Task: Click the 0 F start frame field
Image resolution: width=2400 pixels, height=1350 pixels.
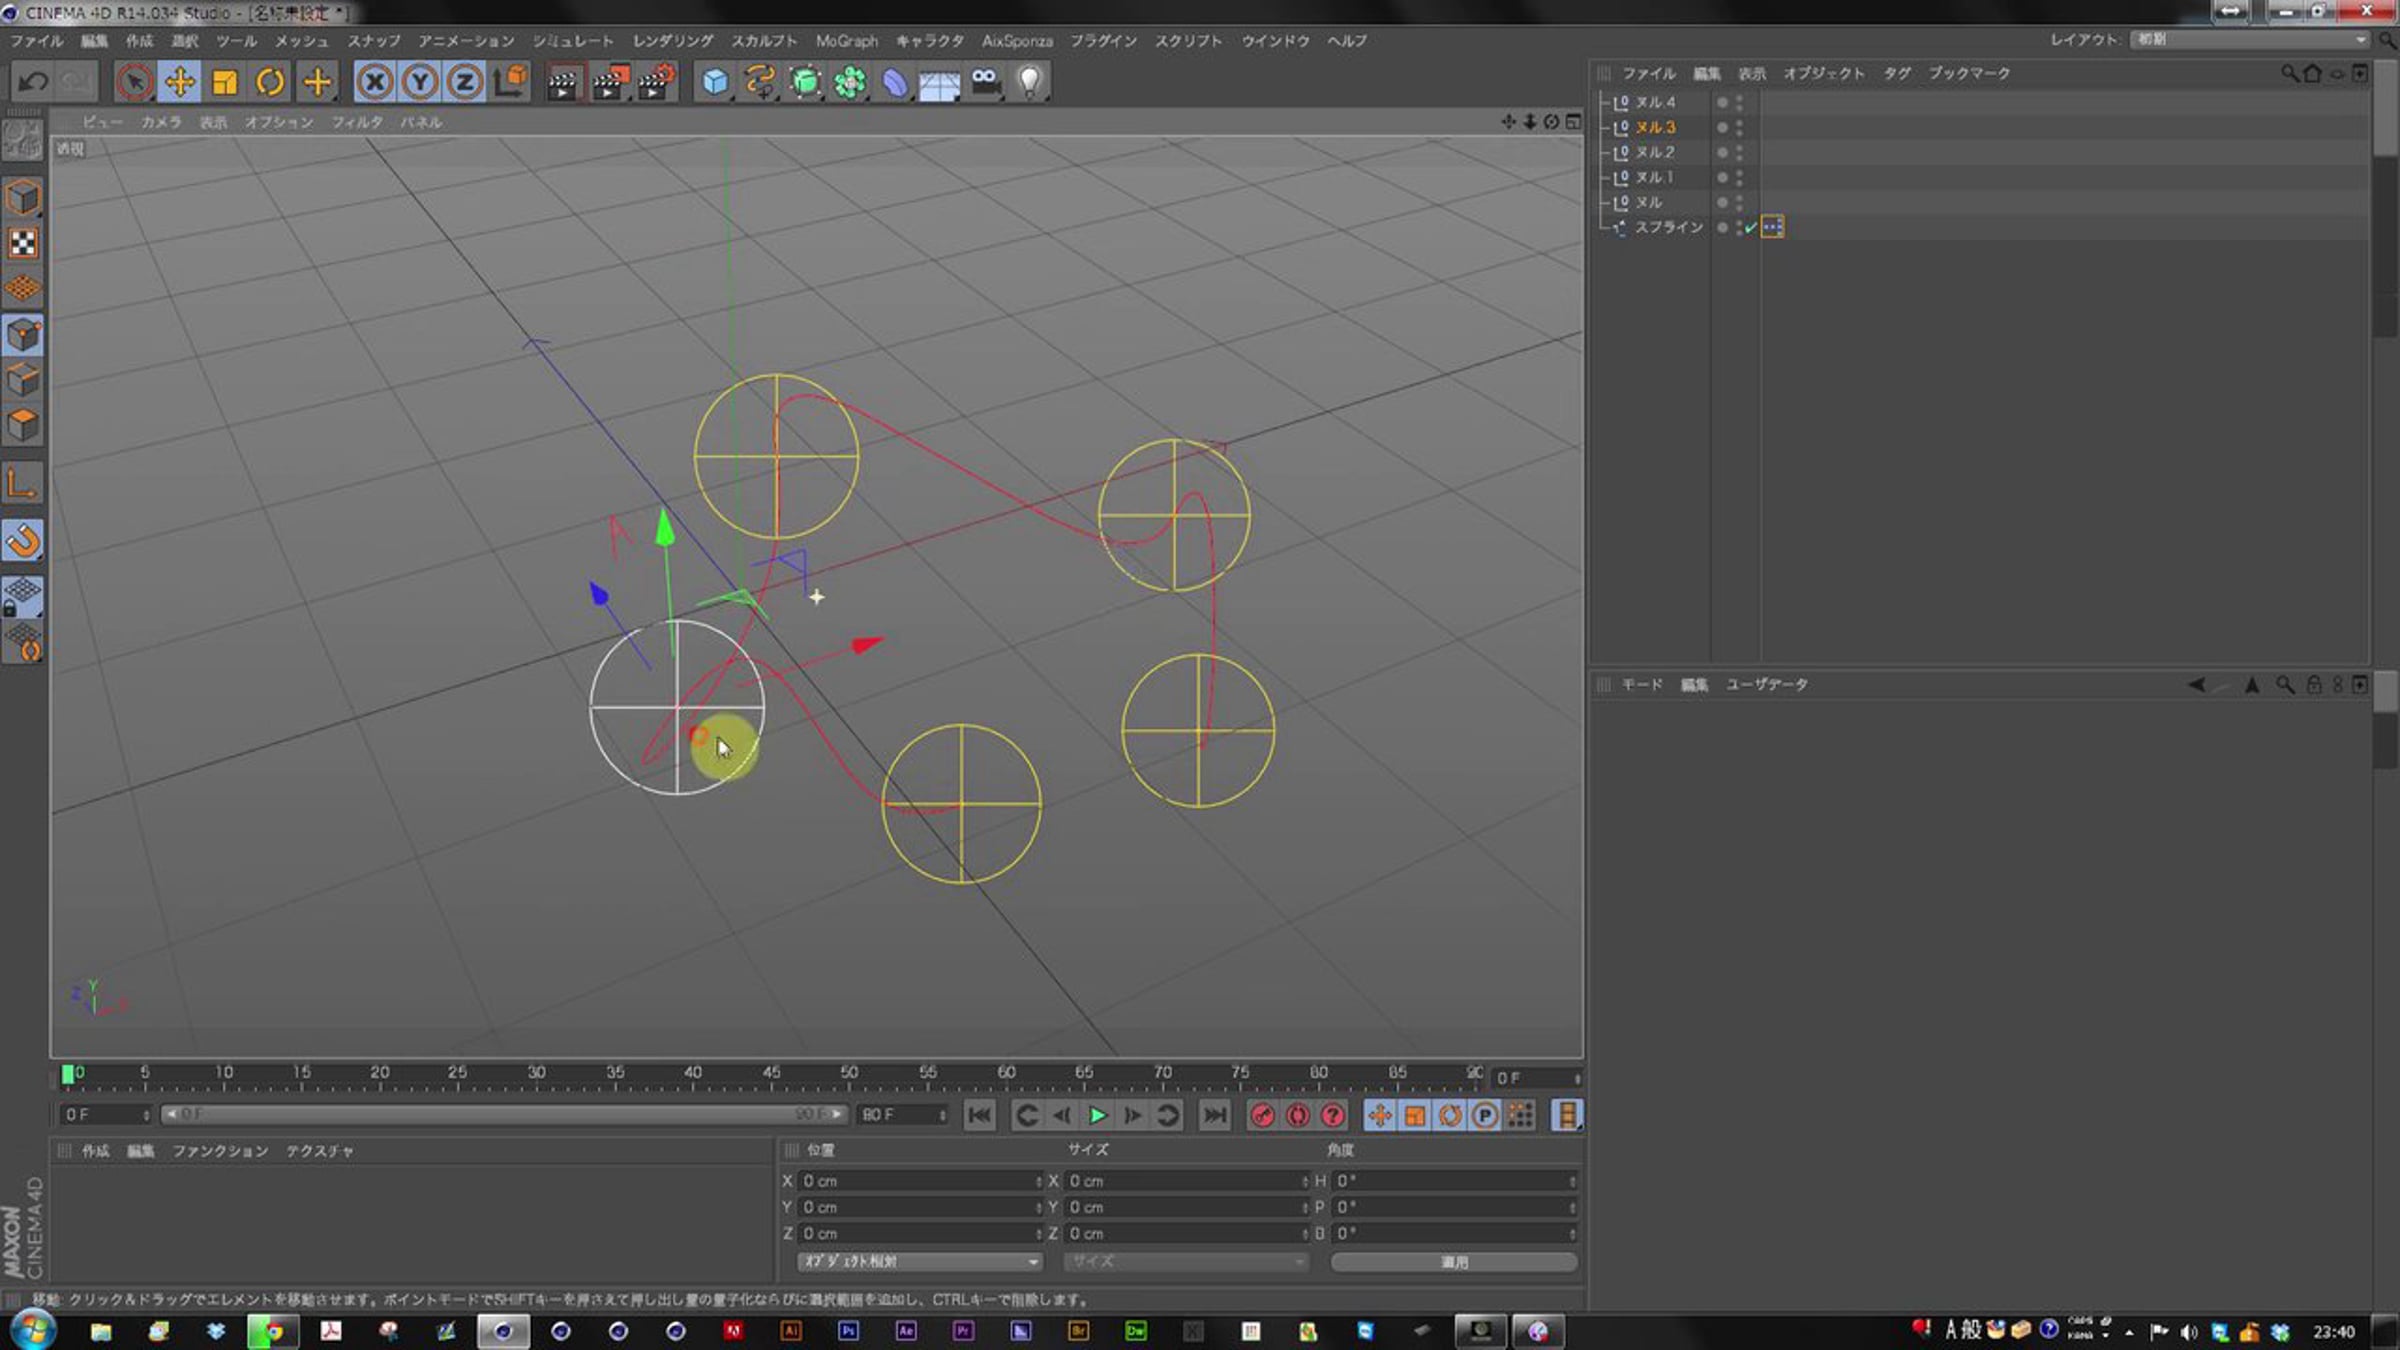Action: 105,1114
